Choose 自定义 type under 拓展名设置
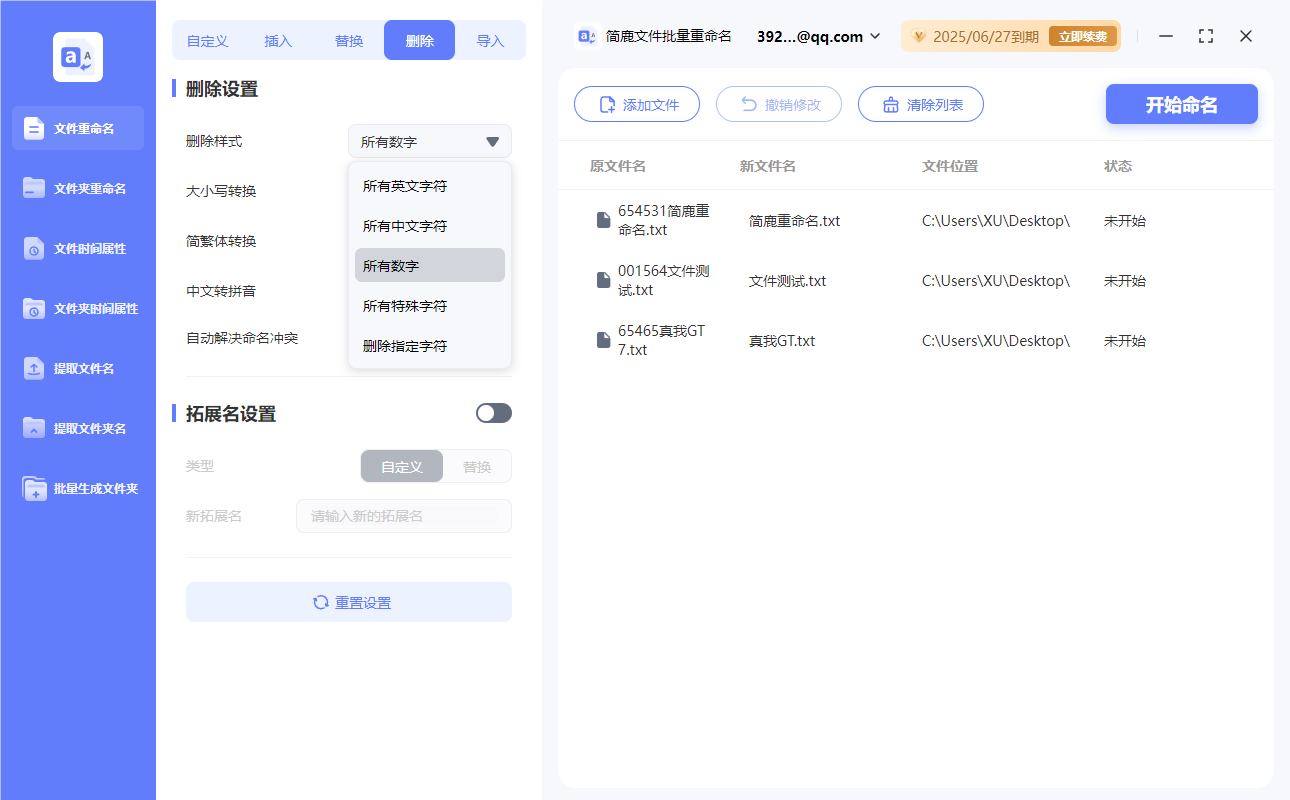1290x800 pixels. tap(401, 466)
